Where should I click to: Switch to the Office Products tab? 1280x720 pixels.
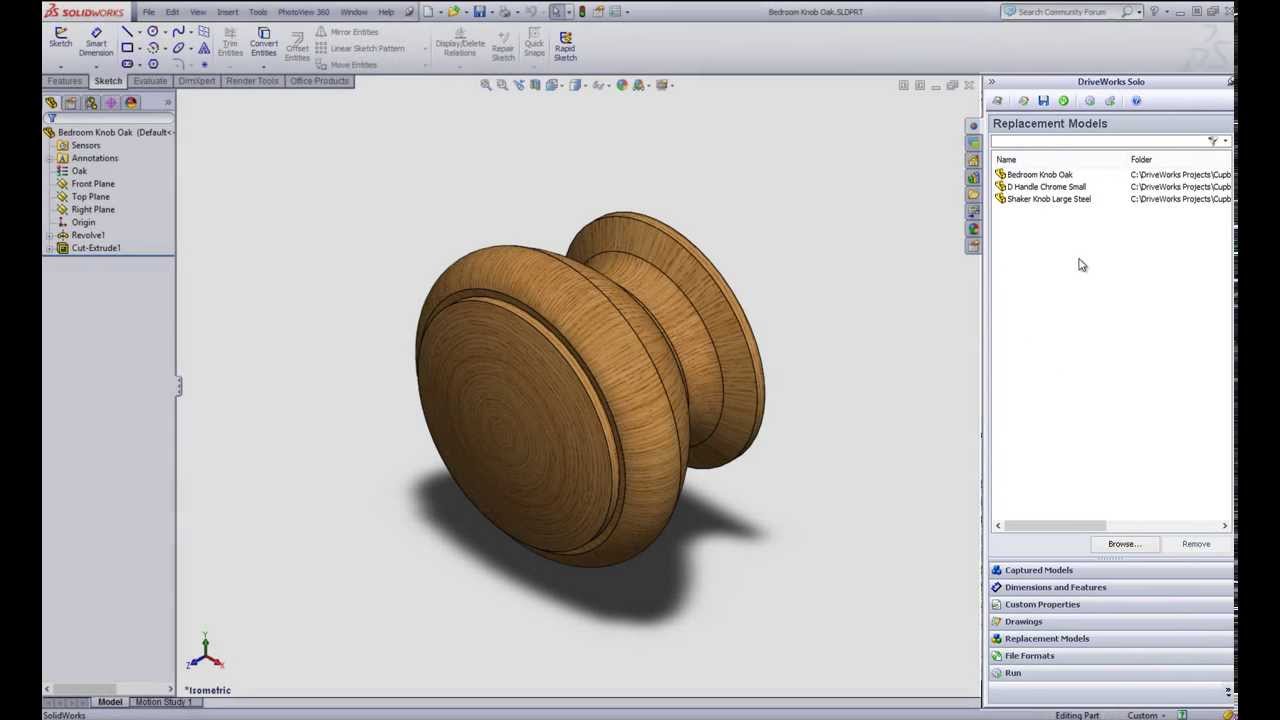pyautogui.click(x=319, y=81)
